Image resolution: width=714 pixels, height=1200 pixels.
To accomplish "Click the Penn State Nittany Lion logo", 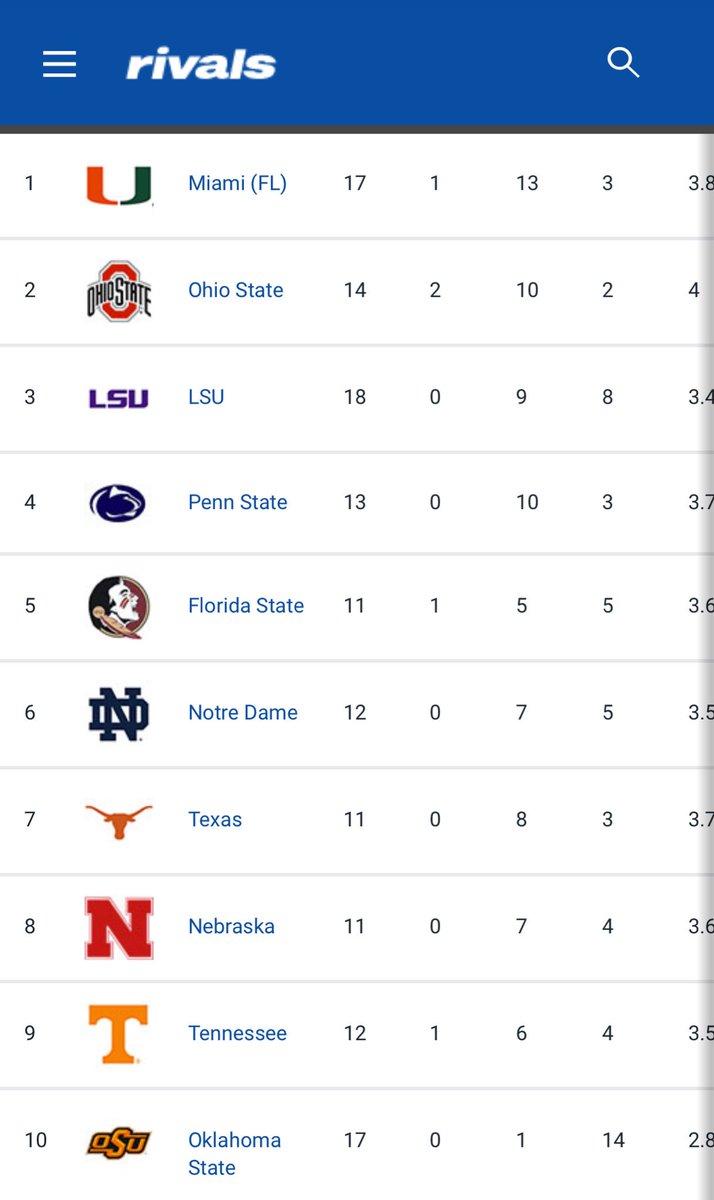I will pyautogui.click(x=118, y=503).
